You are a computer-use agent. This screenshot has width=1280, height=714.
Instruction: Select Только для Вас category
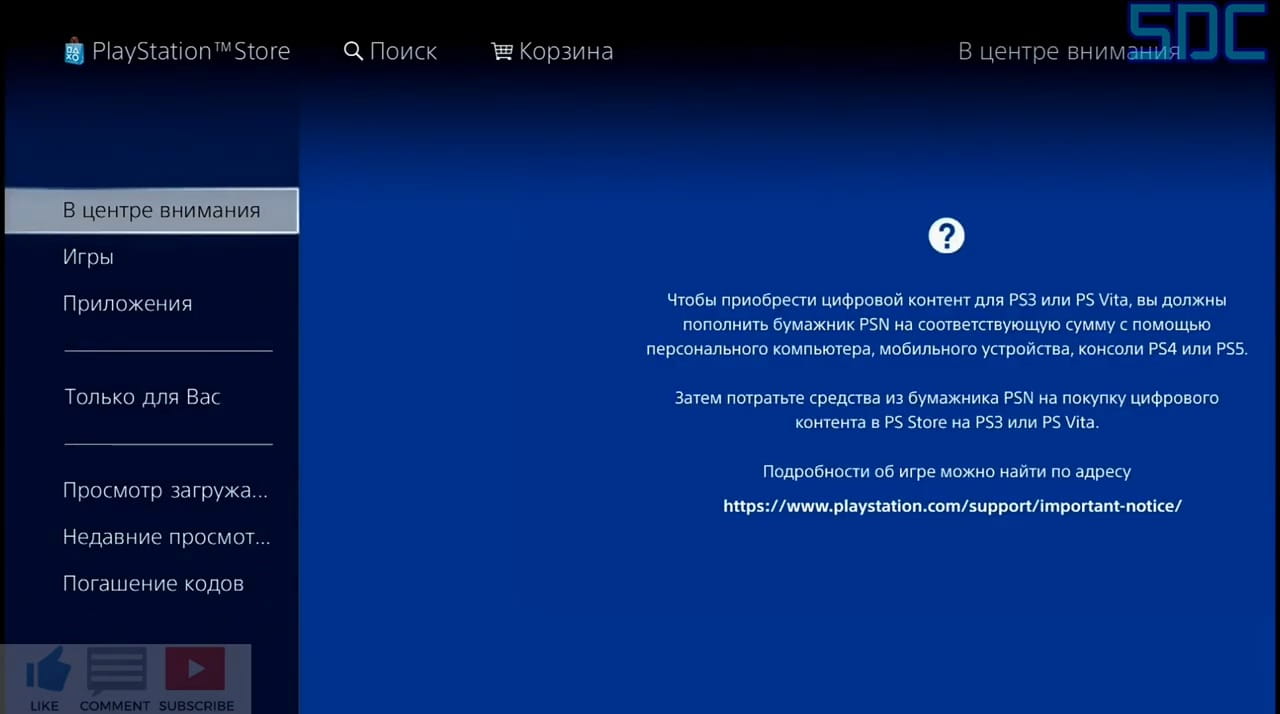pyautogui.click(x=142, y=397)
